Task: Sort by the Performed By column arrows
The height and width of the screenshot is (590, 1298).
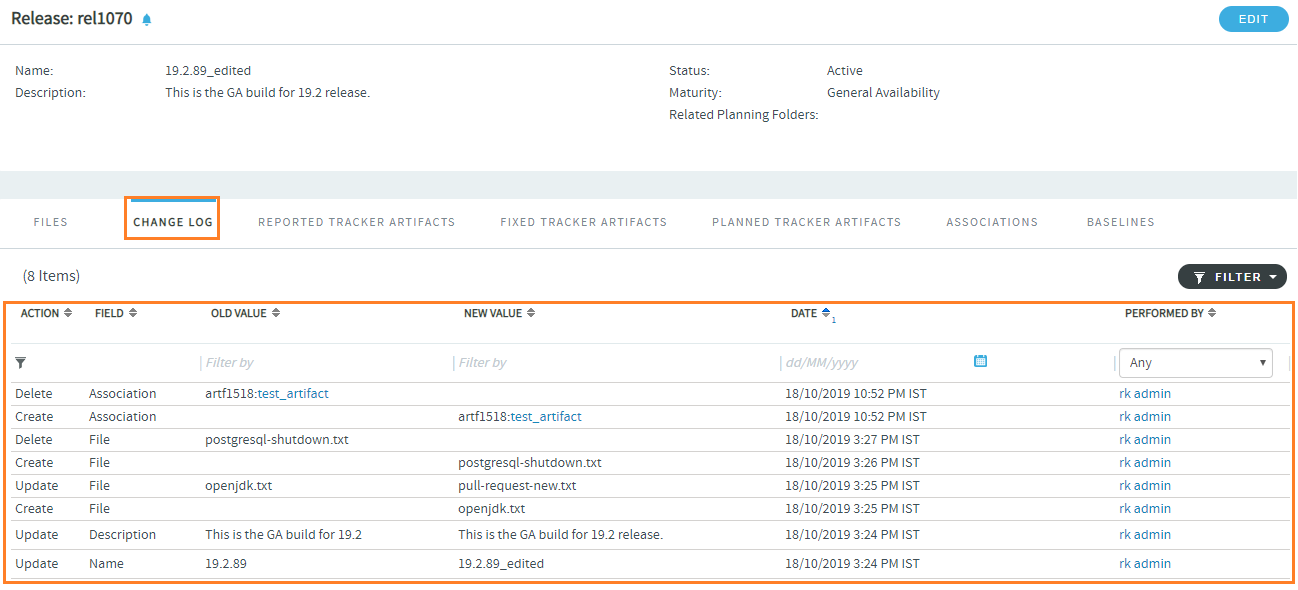Action: tap(1212, 313)
